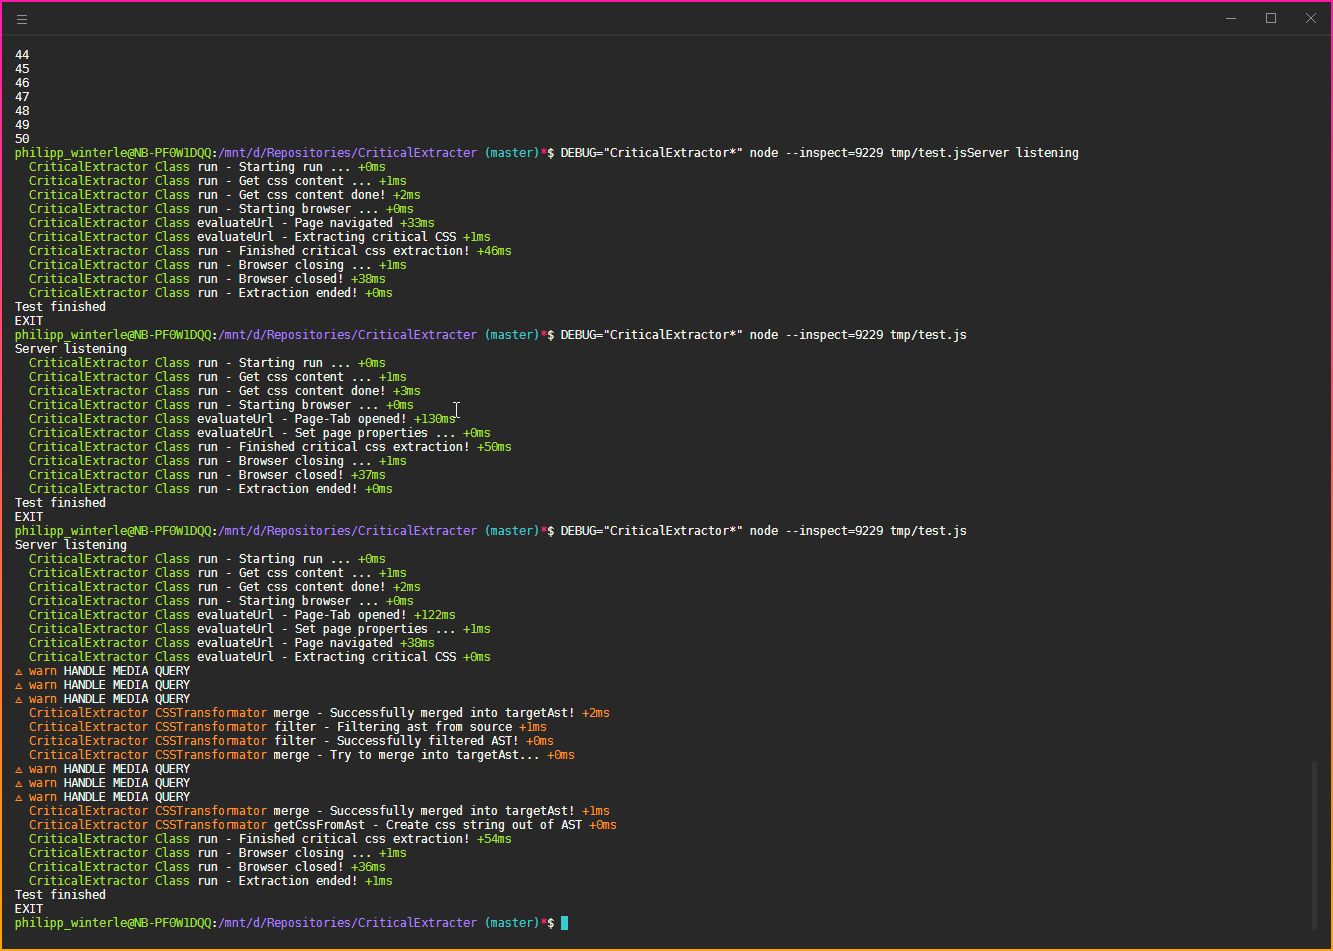
Task: Click the warning icon above the CSSTransformator merge line
Action: coord(17,698)
